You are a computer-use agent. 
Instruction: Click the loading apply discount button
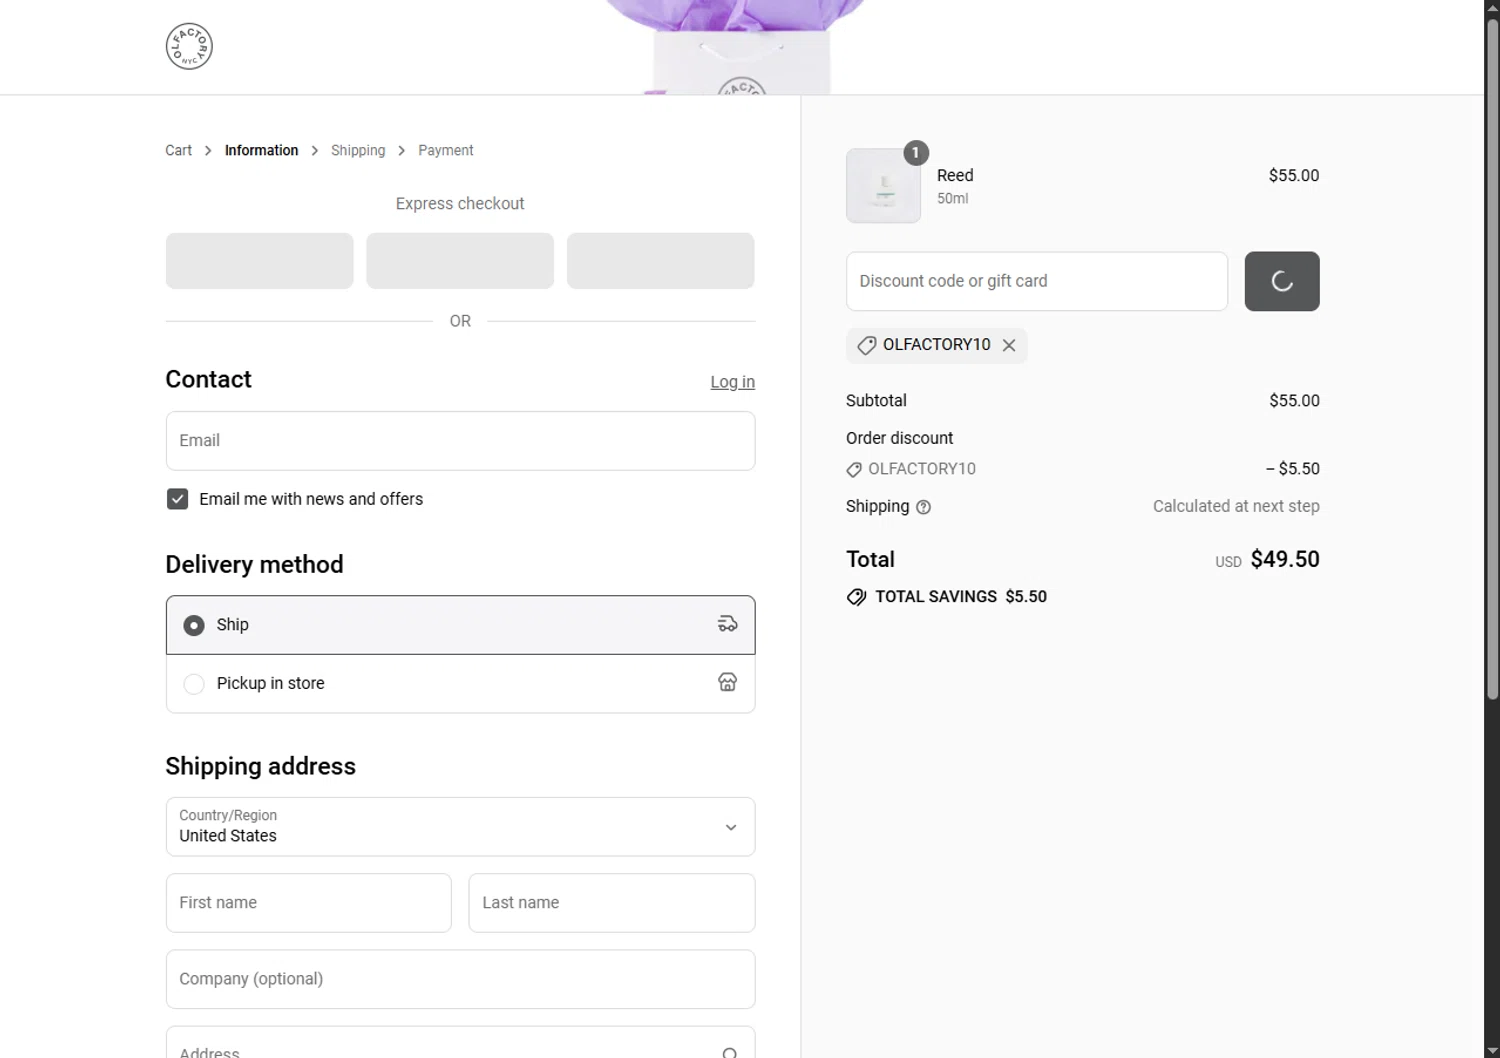[x=1282, y=281]
